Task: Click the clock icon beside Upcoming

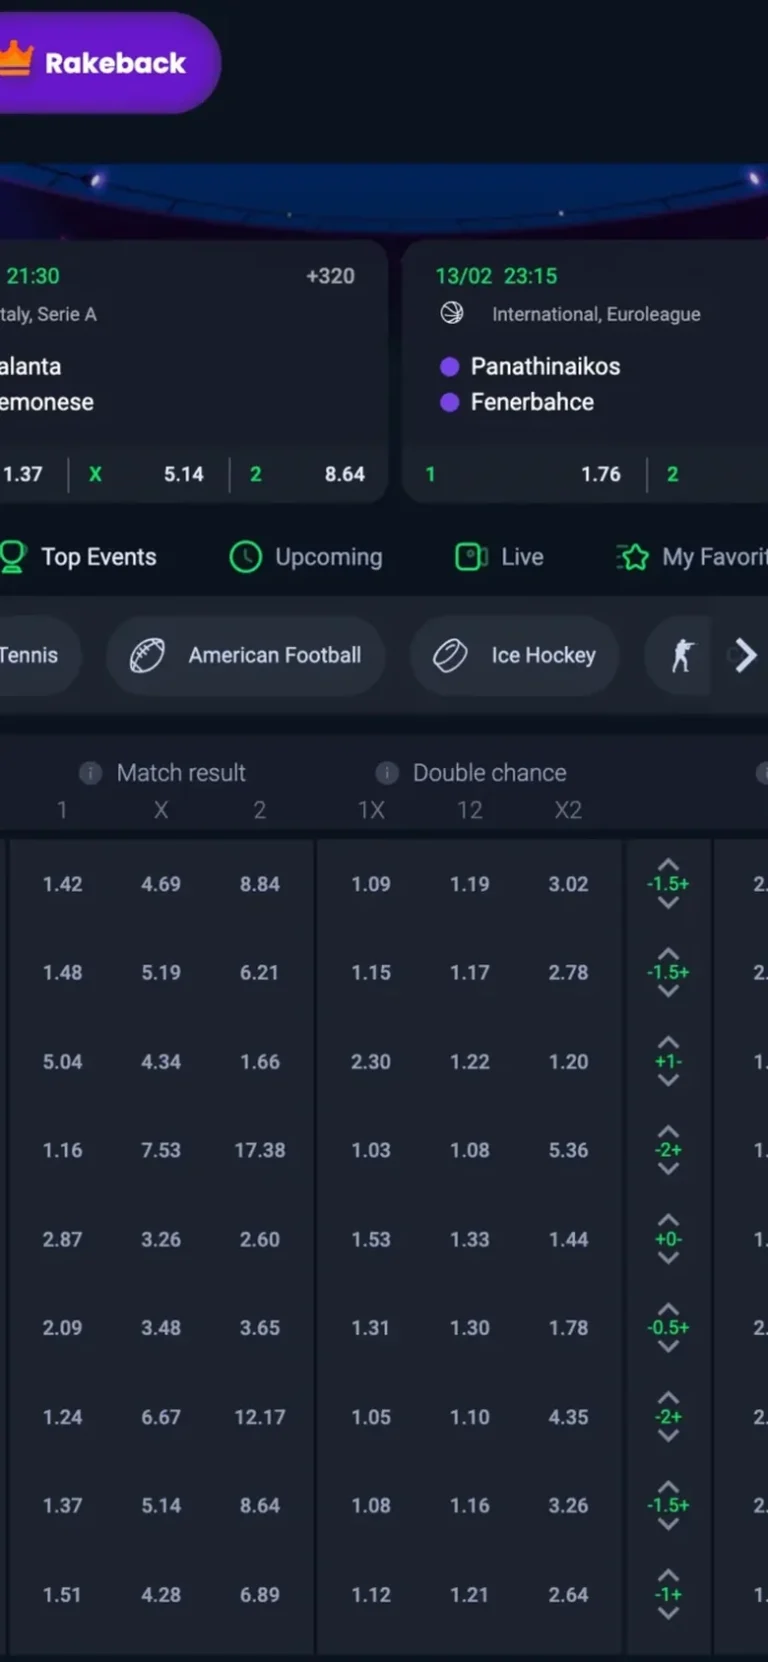Action: (x=245, y=557)
